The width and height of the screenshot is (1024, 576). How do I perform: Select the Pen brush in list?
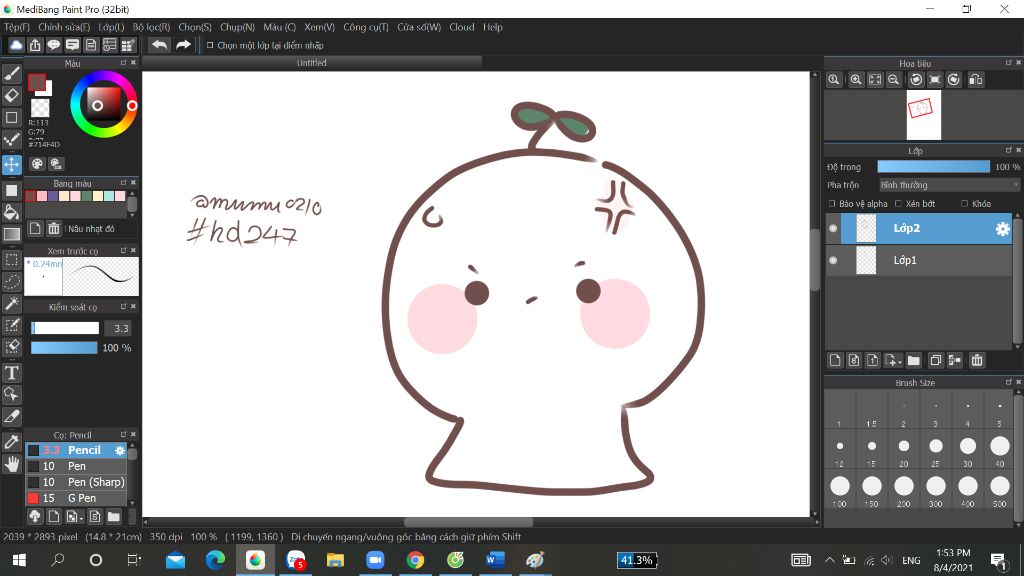click(x=76, y=466)
